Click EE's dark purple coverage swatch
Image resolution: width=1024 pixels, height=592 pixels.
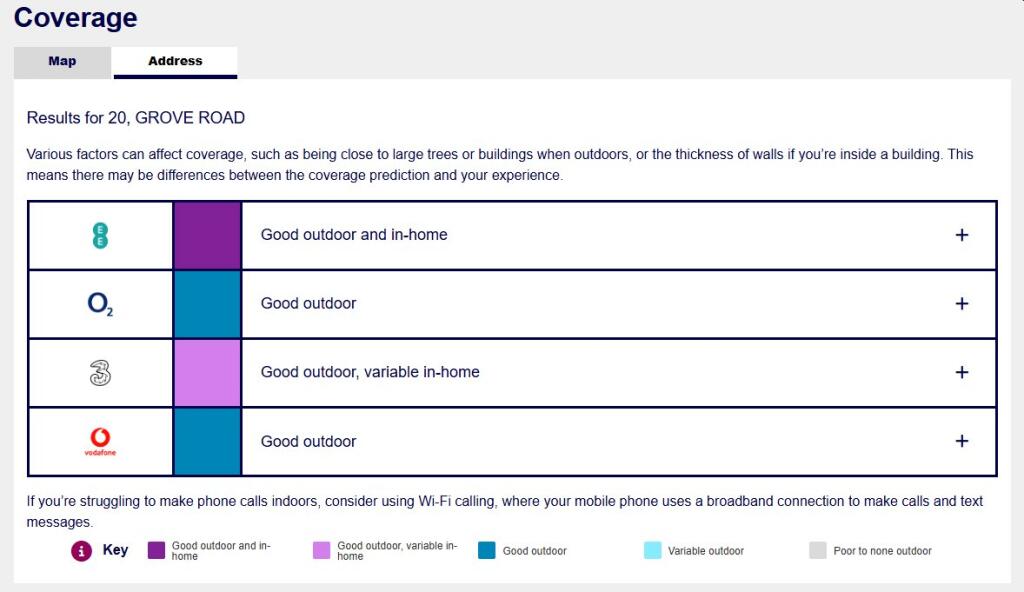(207, 236)
